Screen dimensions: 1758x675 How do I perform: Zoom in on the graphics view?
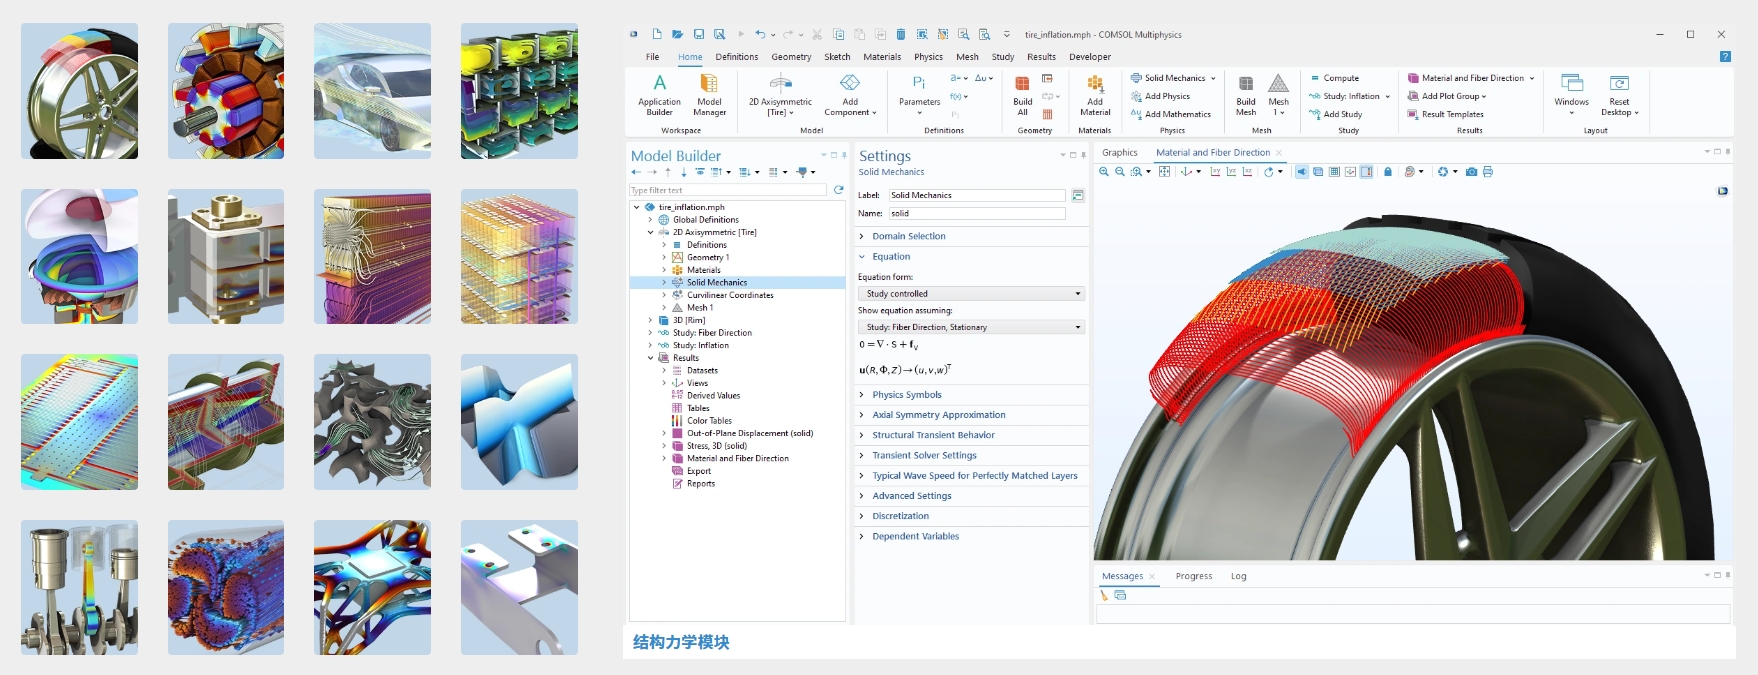click(1104, 172)
